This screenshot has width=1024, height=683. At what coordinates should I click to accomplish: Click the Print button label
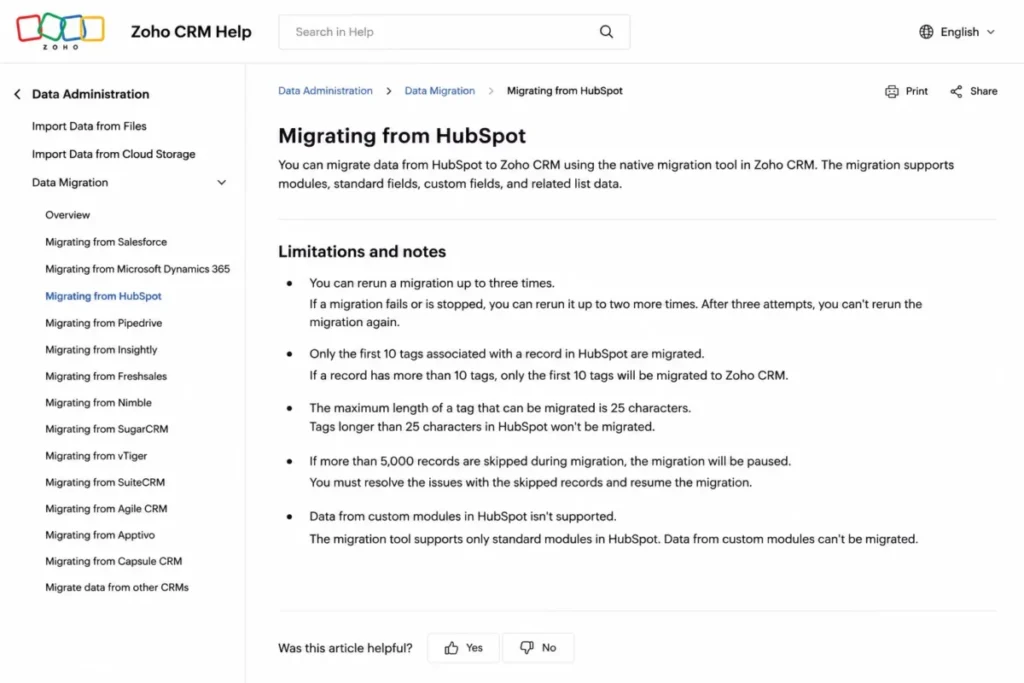pos(916,91)
